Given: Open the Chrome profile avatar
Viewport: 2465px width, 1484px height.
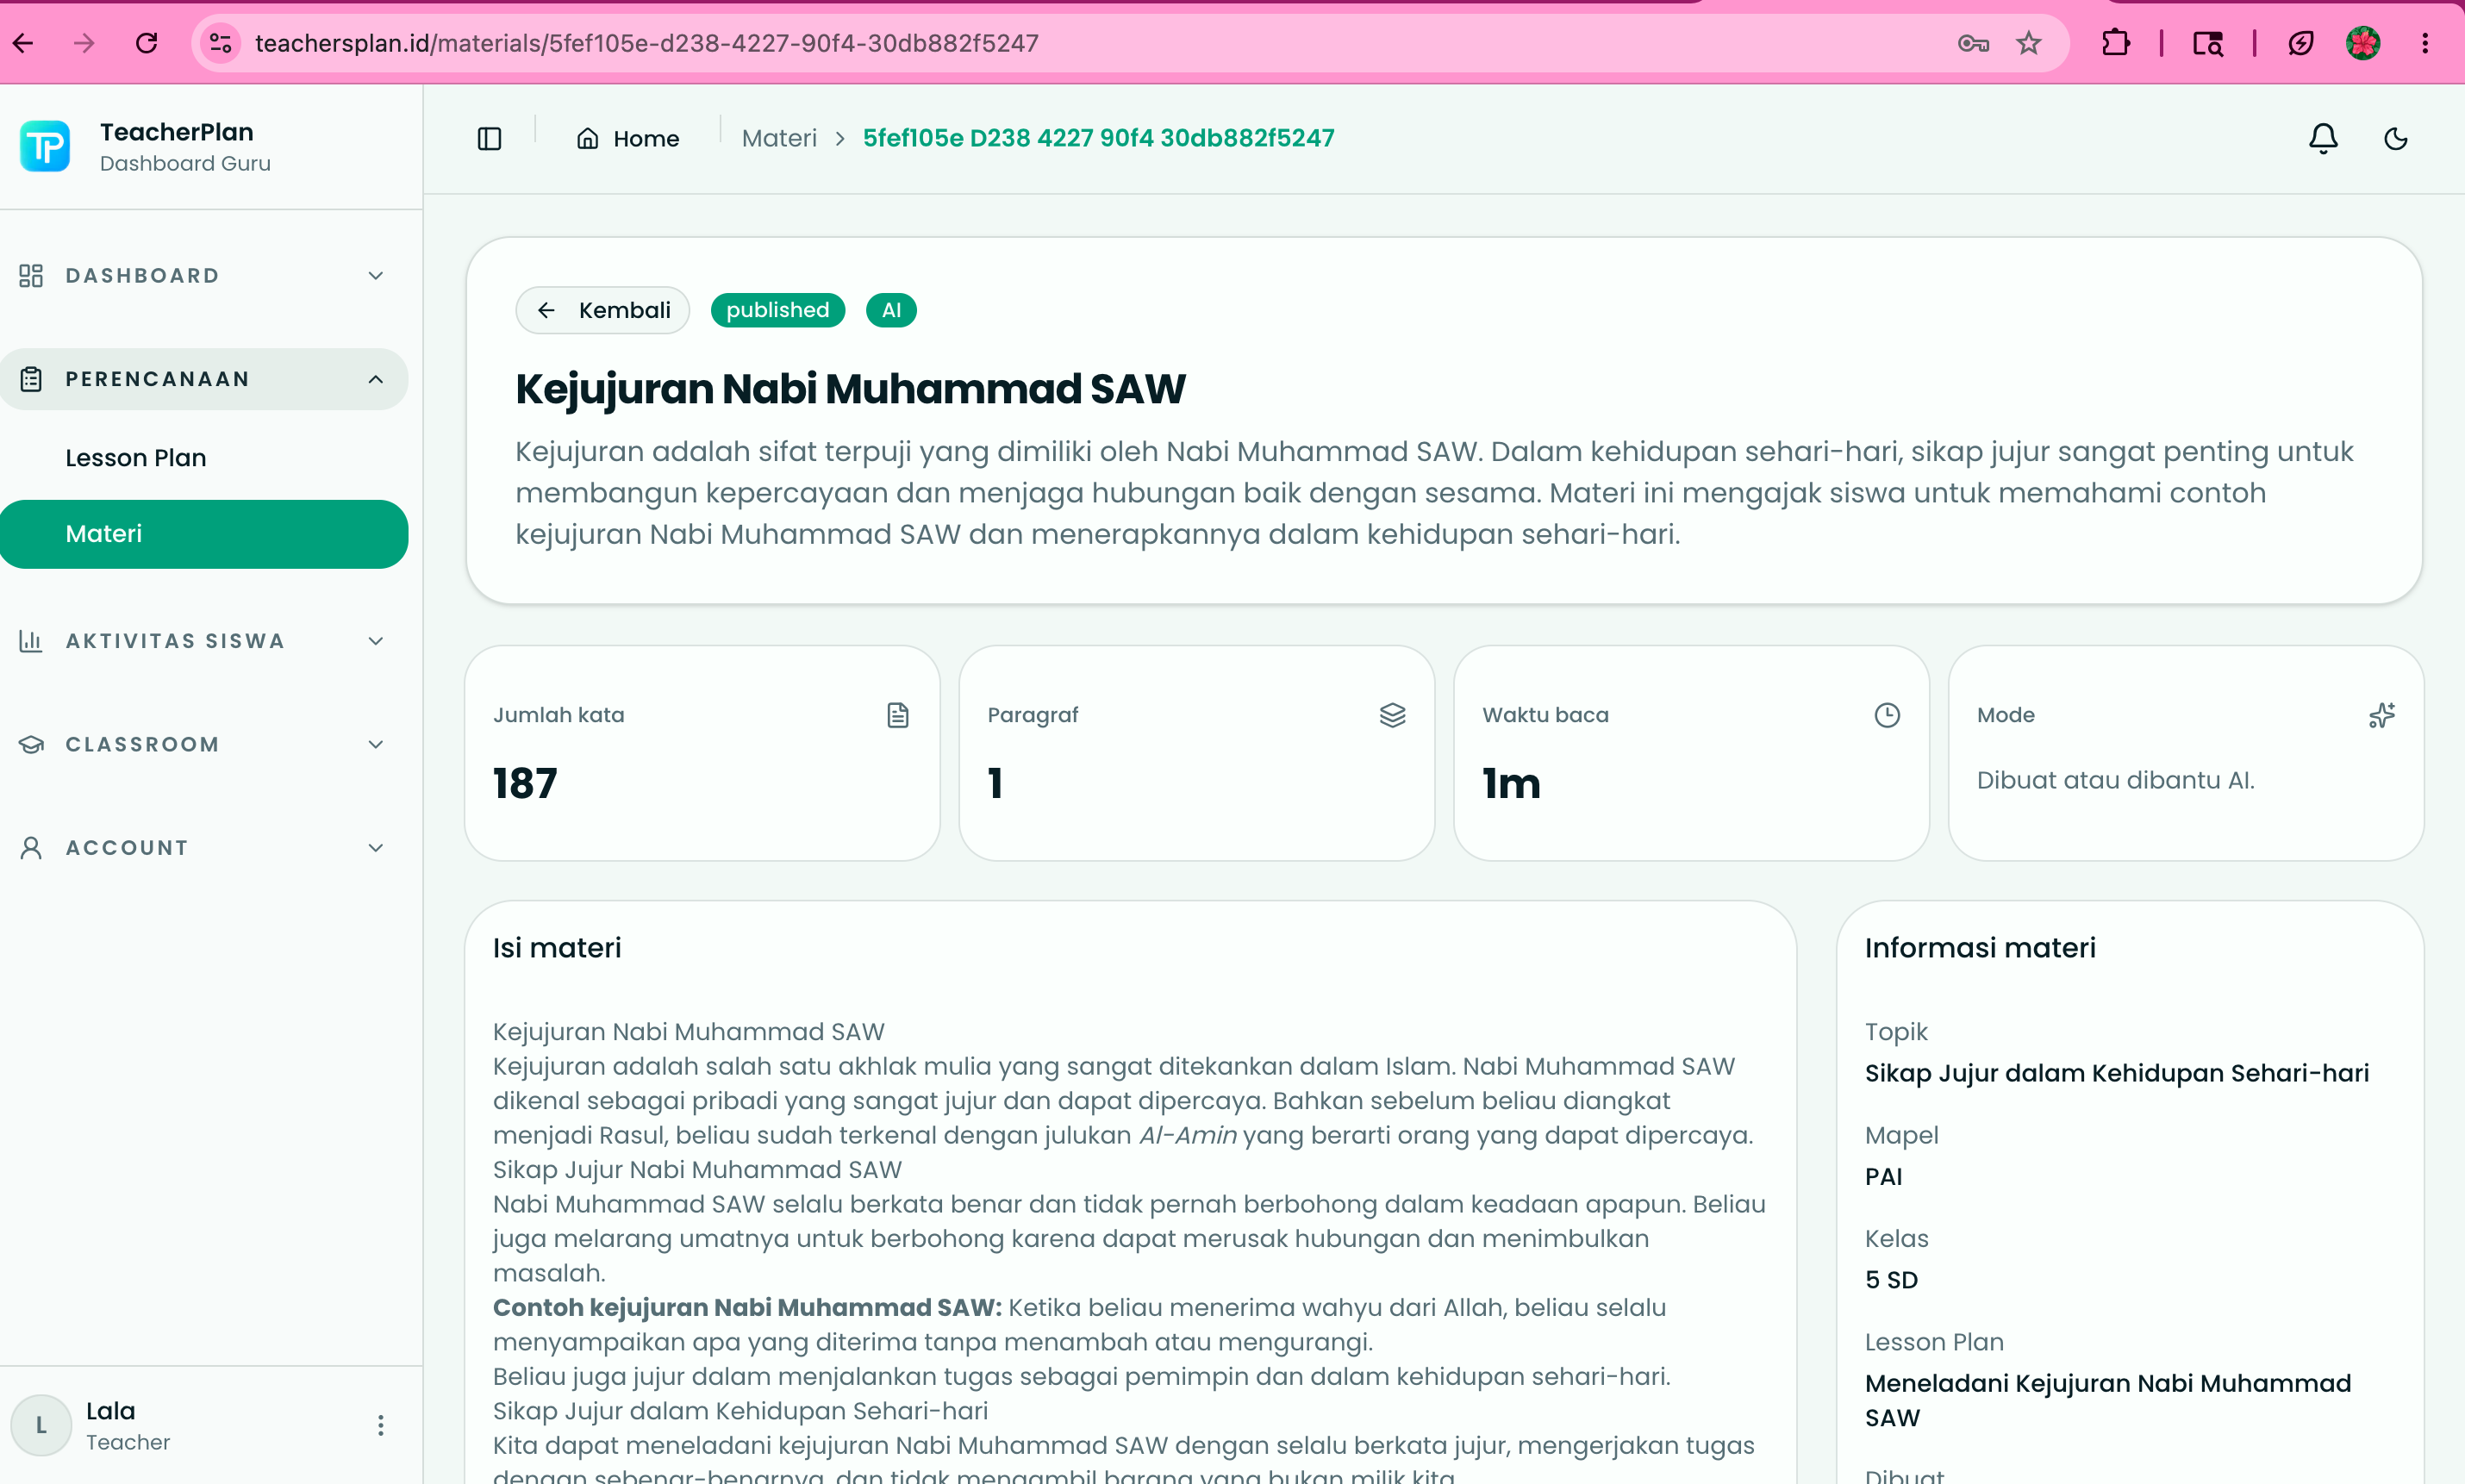Looking at the screenshot, I should pyautogui.click(x=2363, y=43).
